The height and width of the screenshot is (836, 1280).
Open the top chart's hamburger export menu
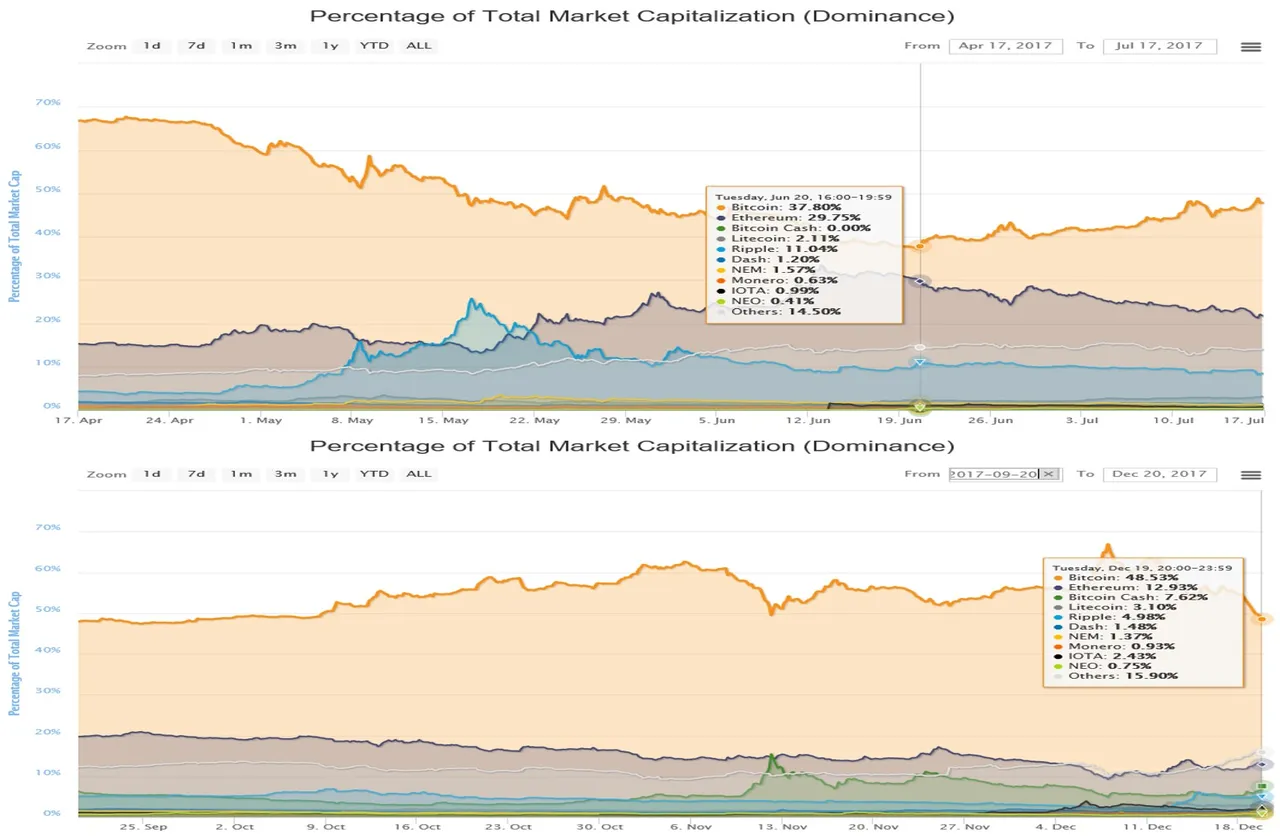(x=1250, y=46)
